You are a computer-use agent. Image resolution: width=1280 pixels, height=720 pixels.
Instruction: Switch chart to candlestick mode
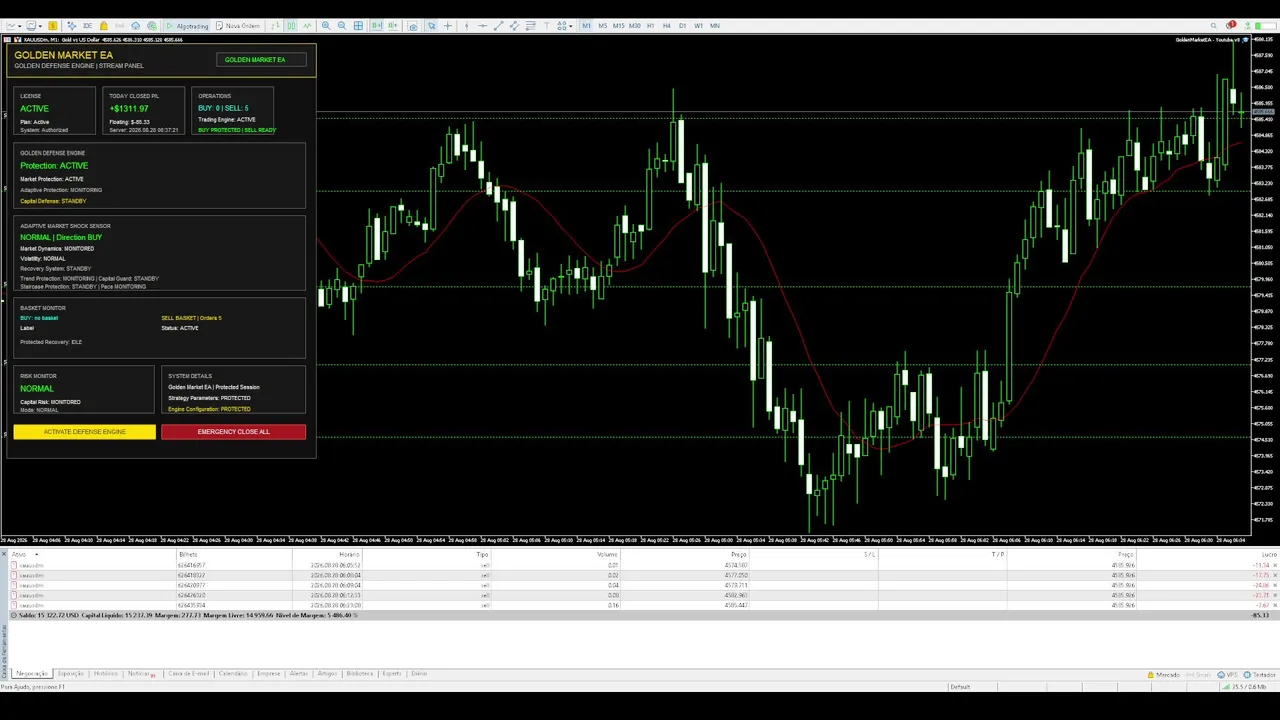click(291, 26)
